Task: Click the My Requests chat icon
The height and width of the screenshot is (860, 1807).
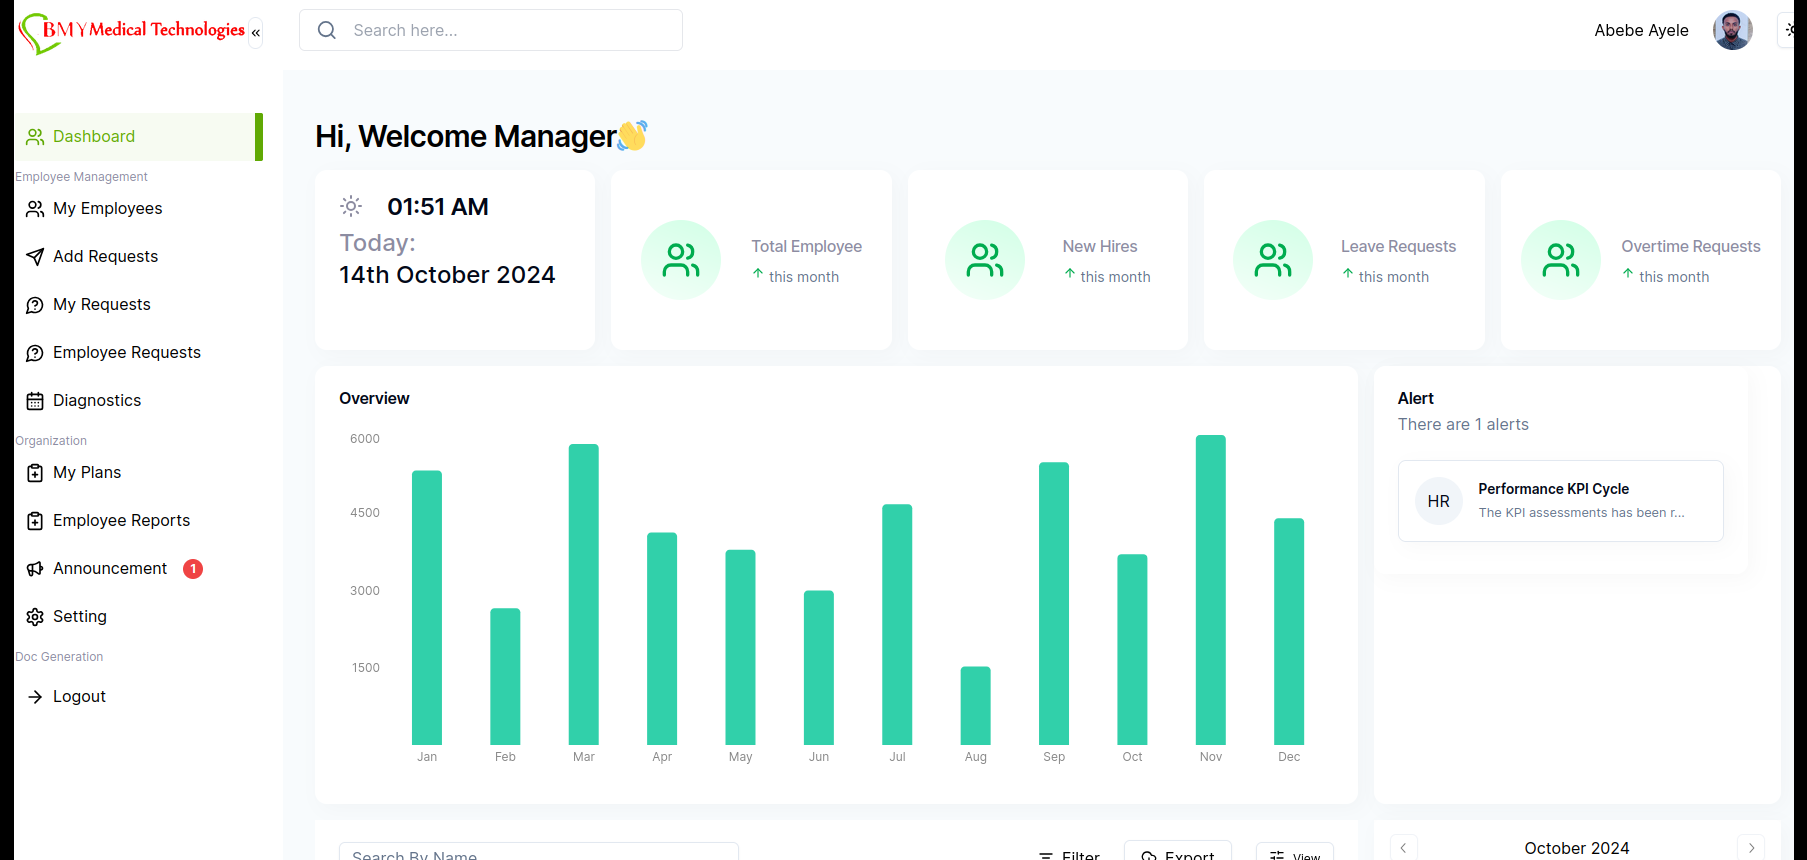Action: click(x=35, y=305)
